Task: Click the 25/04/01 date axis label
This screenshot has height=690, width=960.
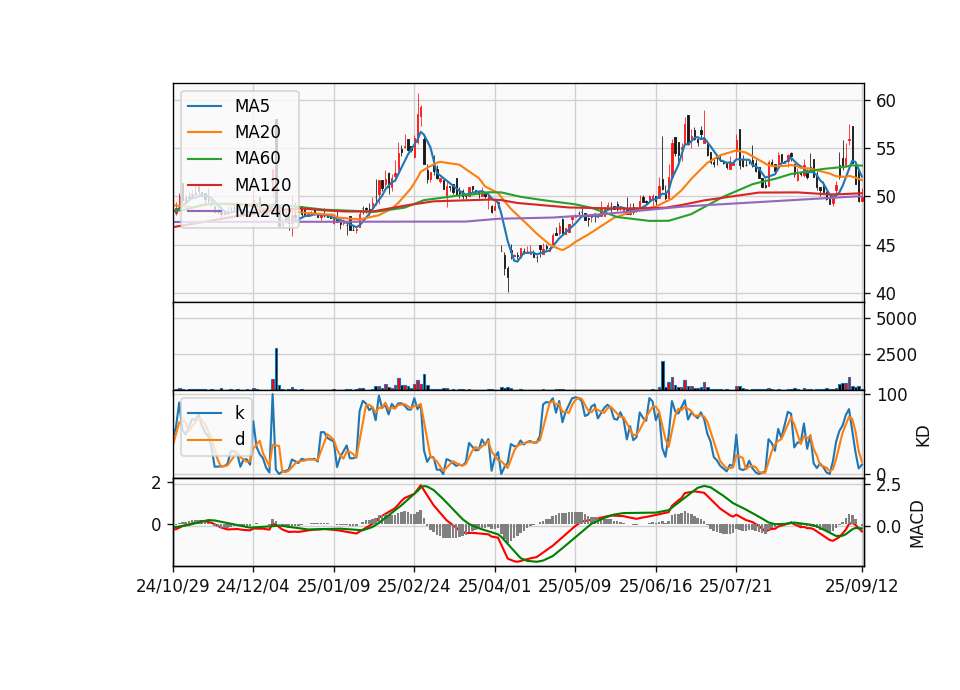Action: [x=495, y=587]
